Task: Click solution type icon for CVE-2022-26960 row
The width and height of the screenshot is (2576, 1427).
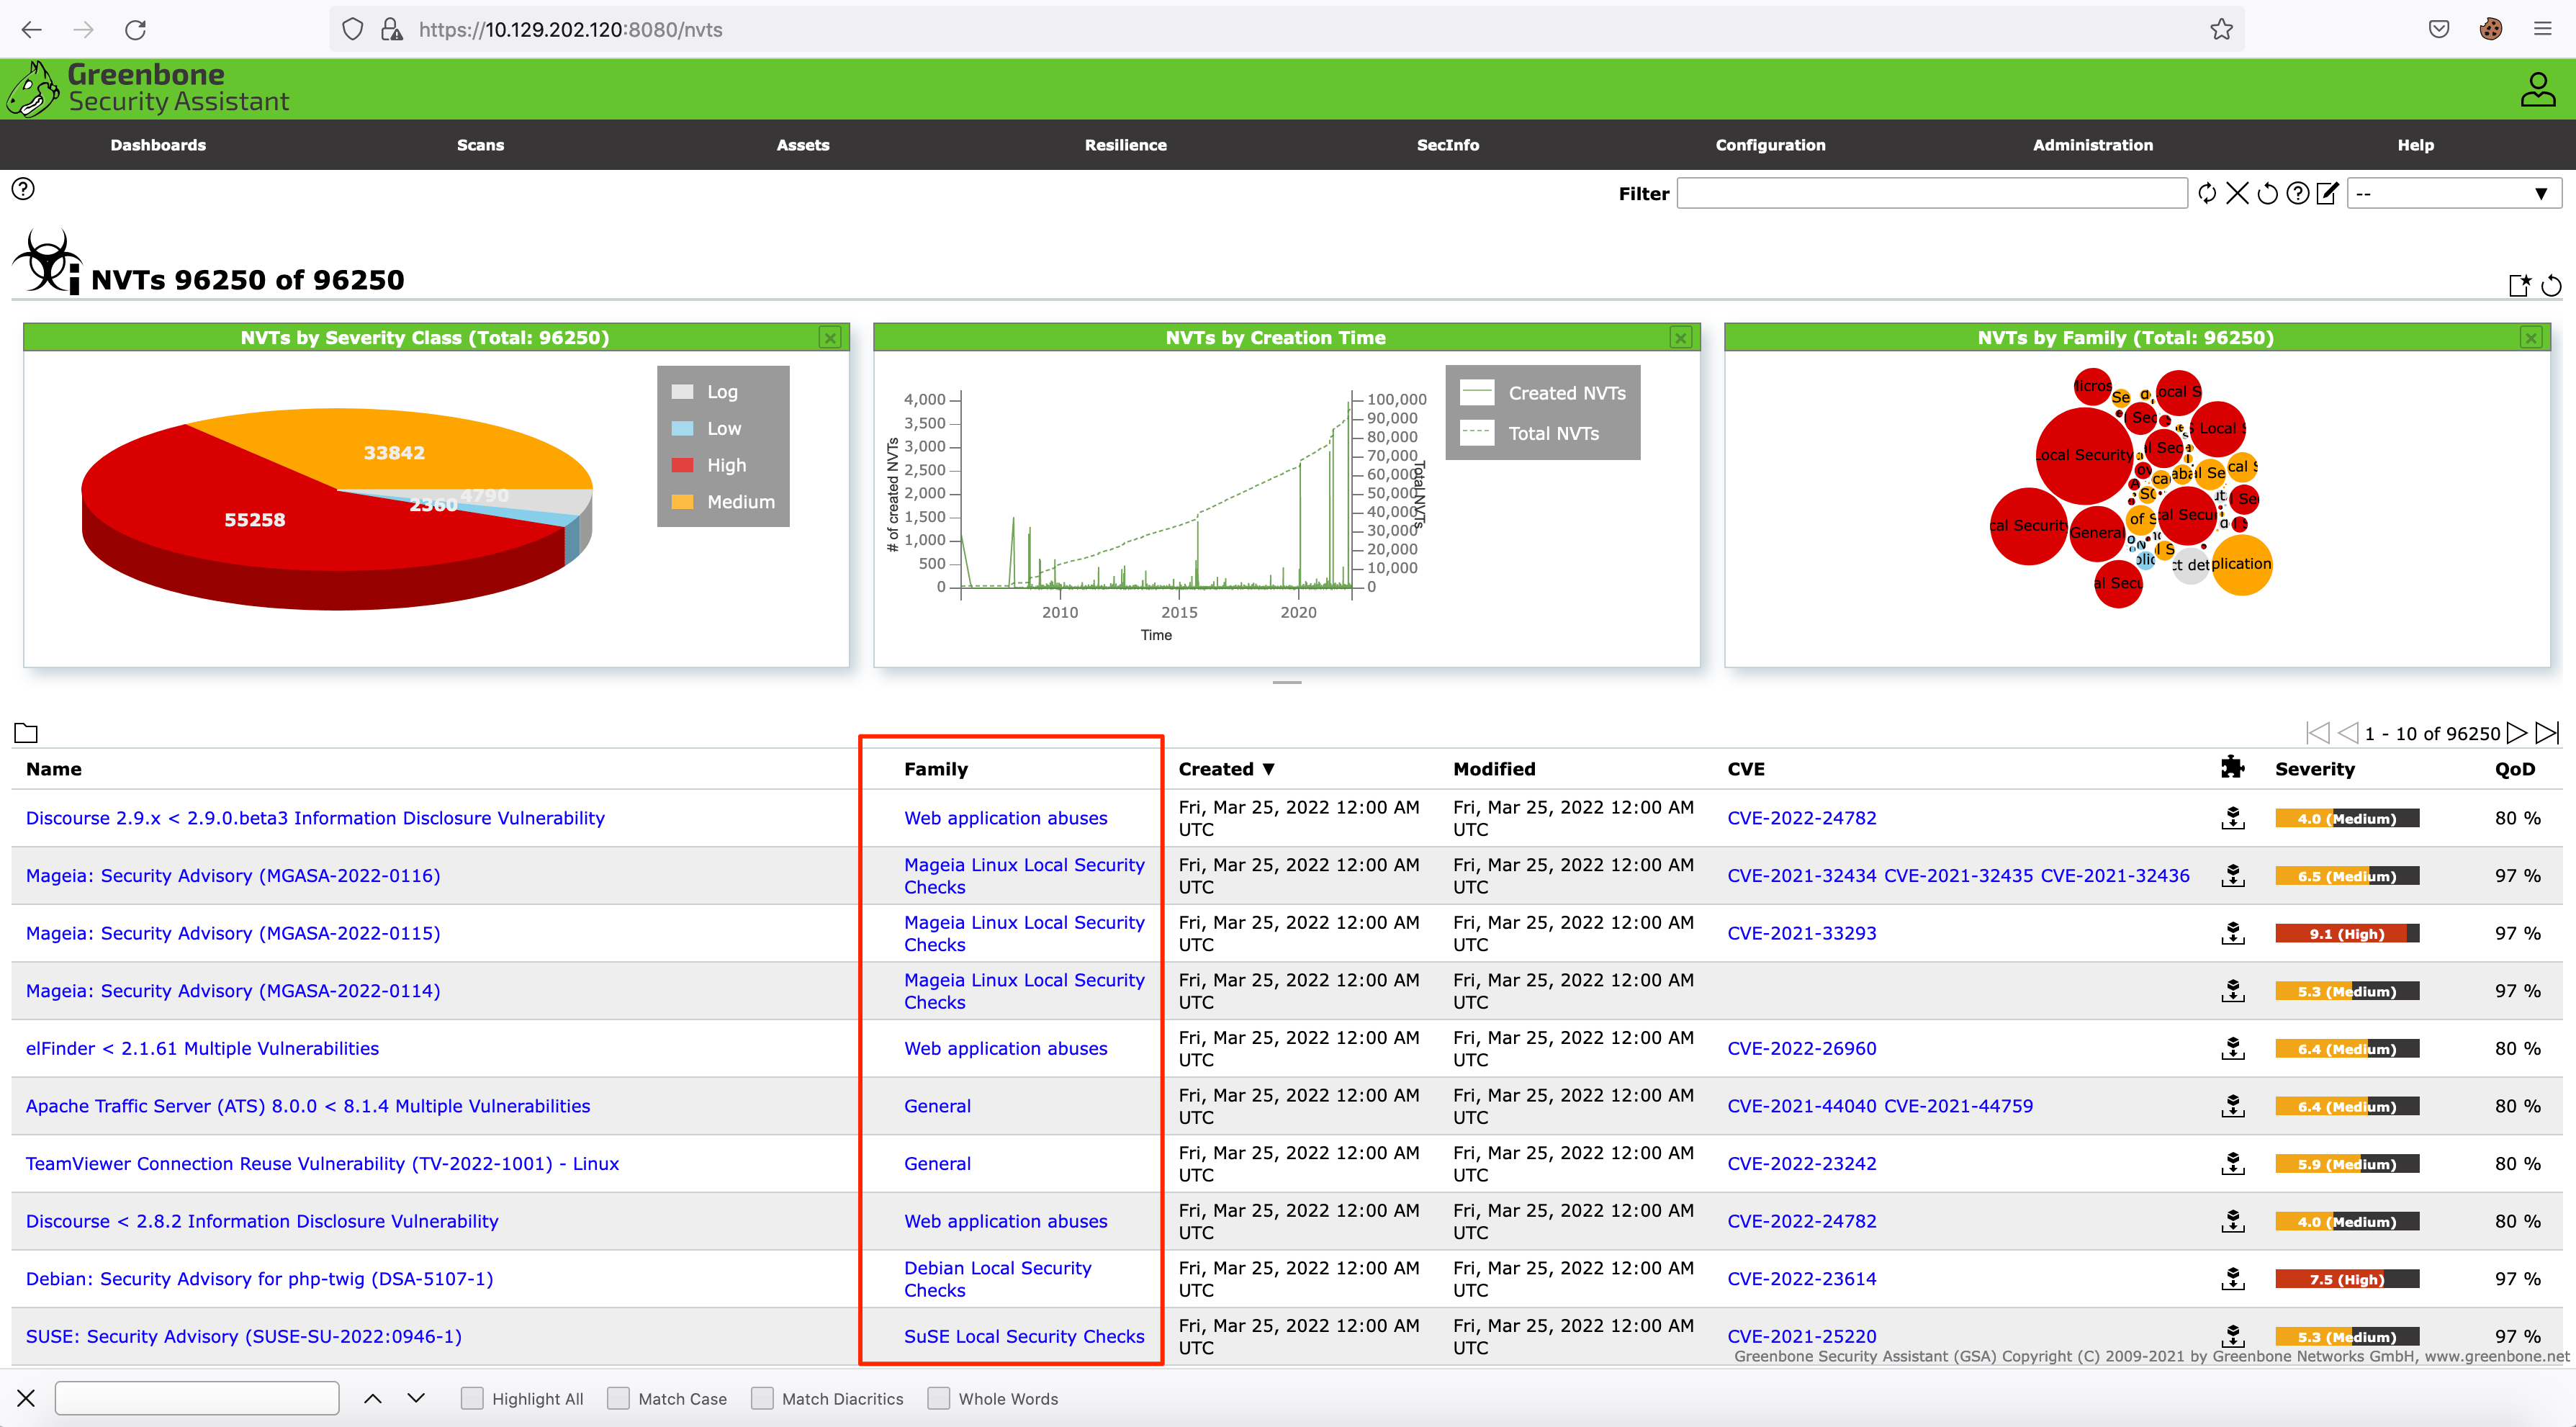Action: tap(2232, 1048)
